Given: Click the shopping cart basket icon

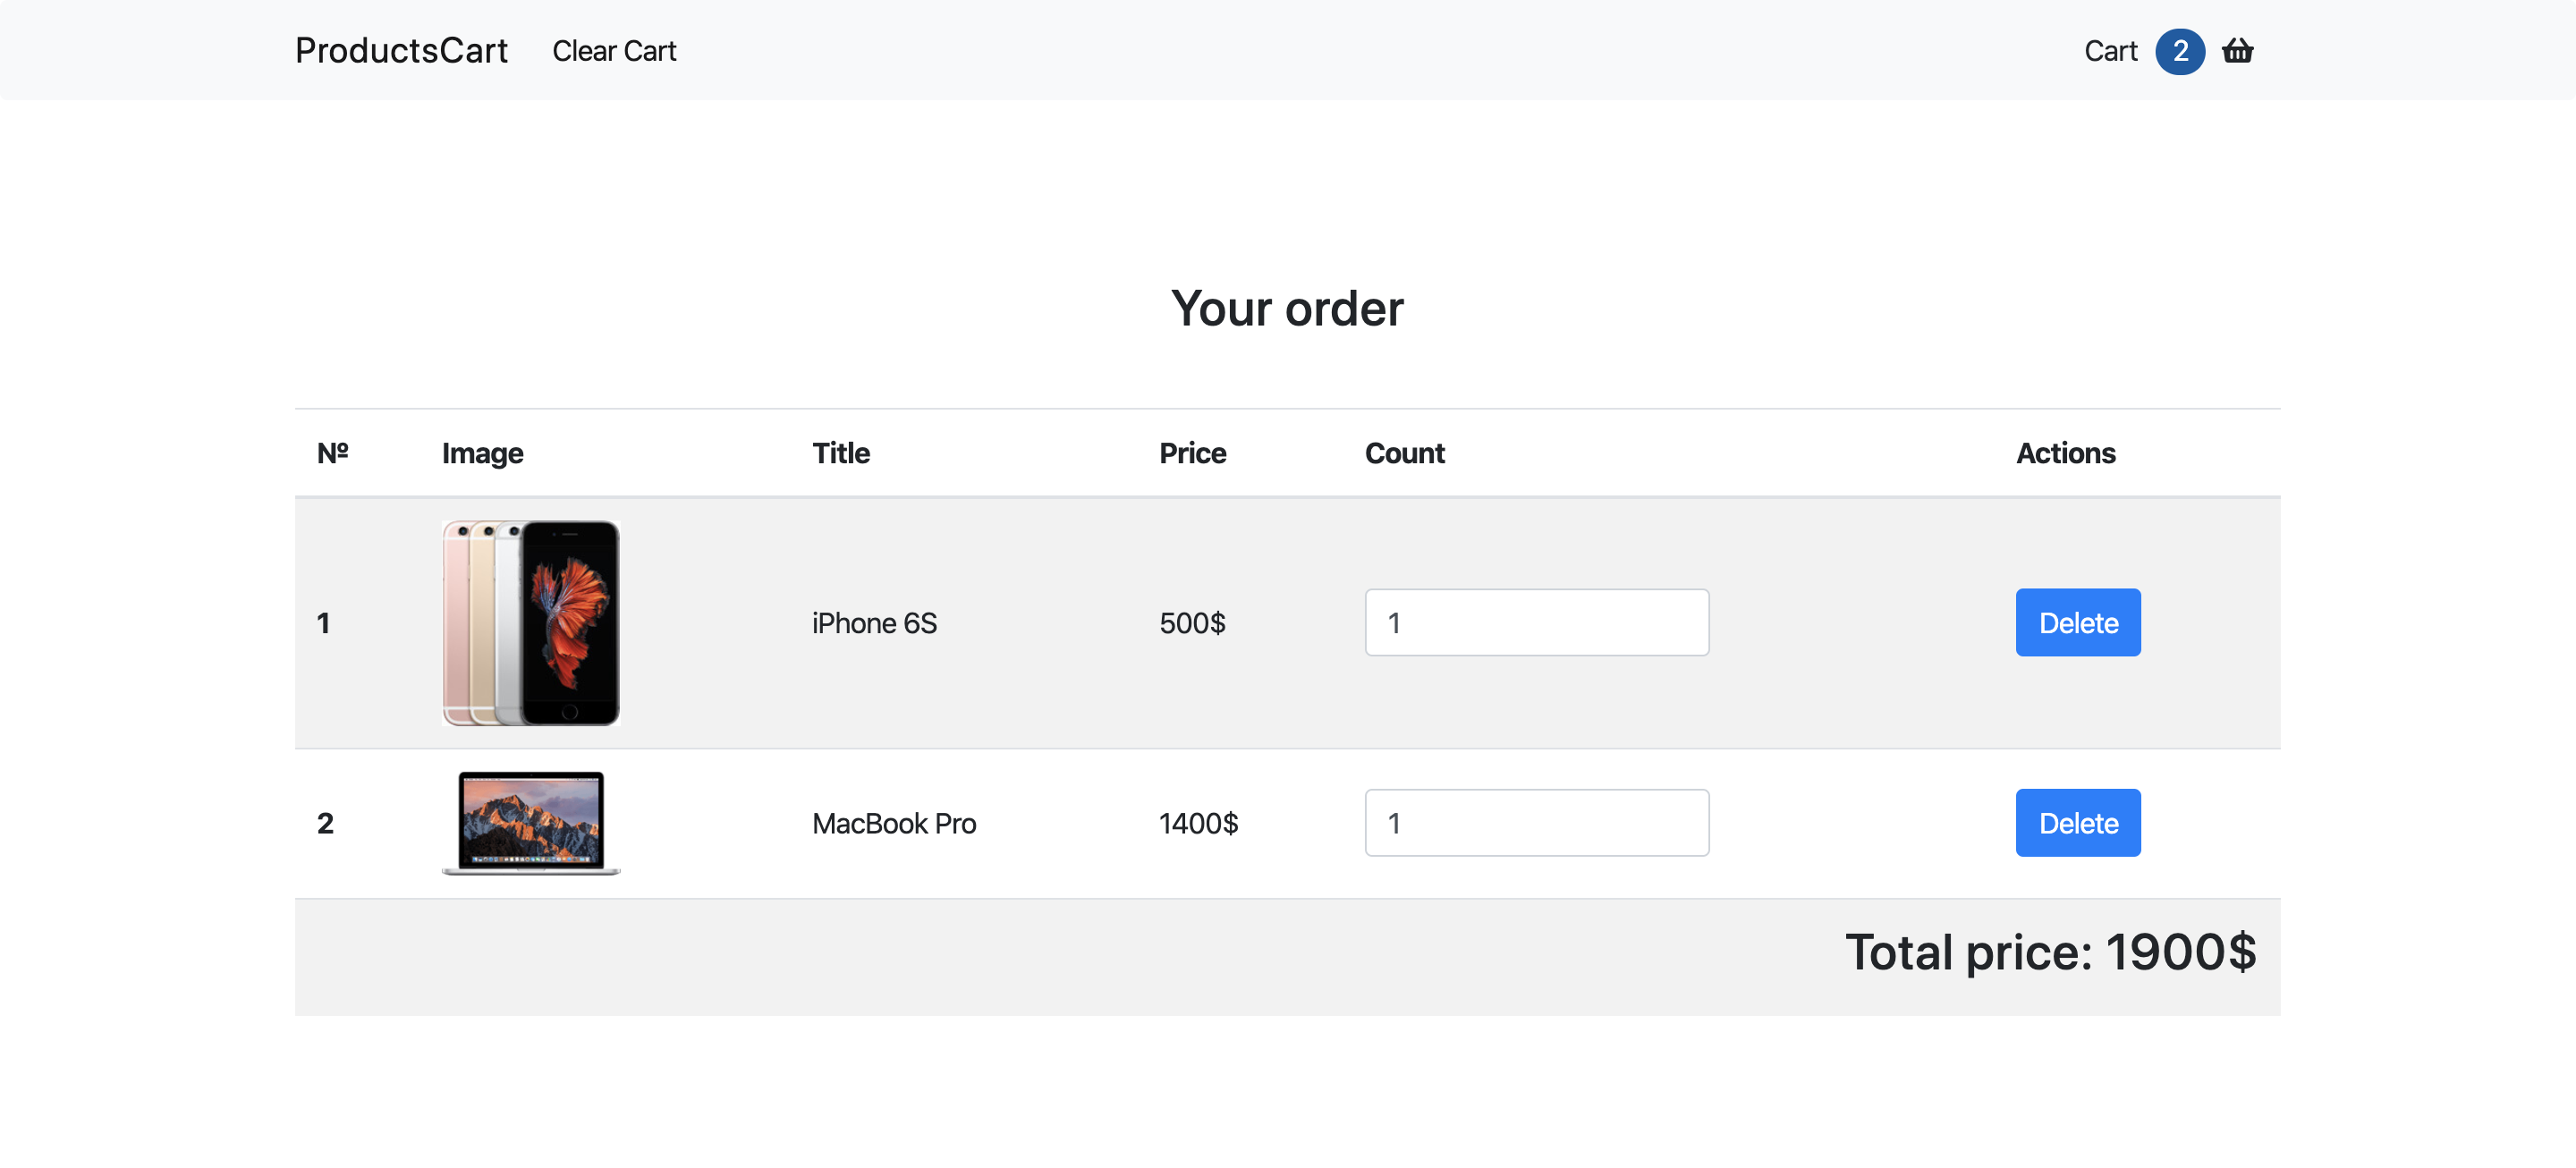Looking at the screenshot, I should 2238,49.
